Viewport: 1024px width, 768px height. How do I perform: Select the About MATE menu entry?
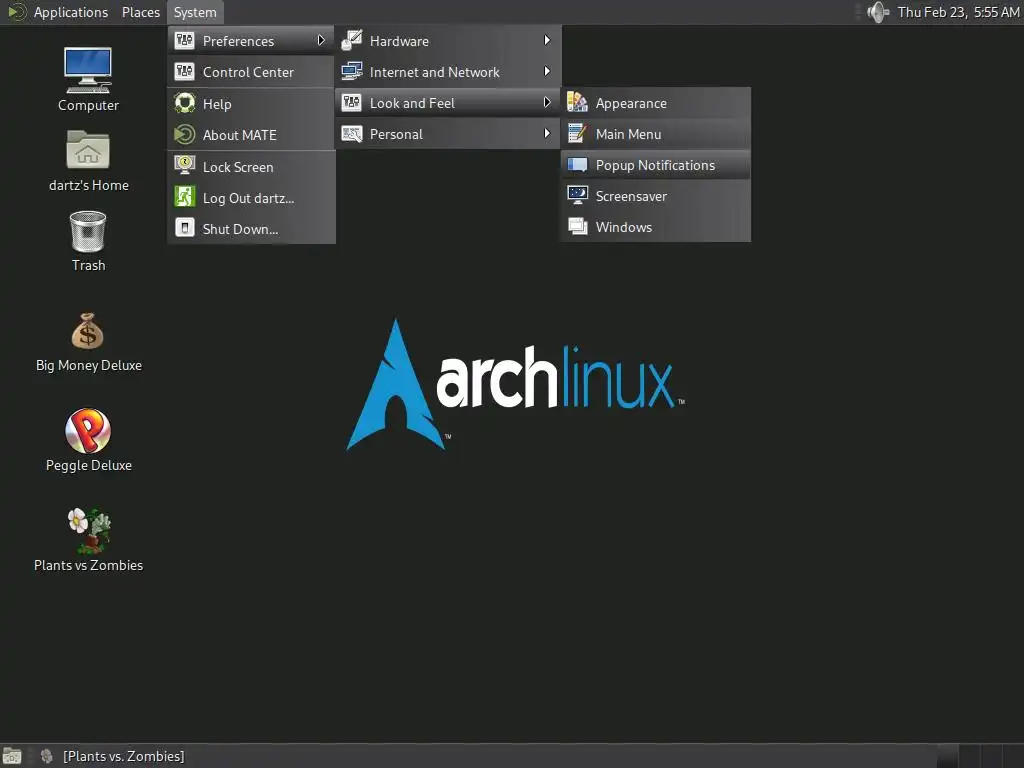point(251,135)
